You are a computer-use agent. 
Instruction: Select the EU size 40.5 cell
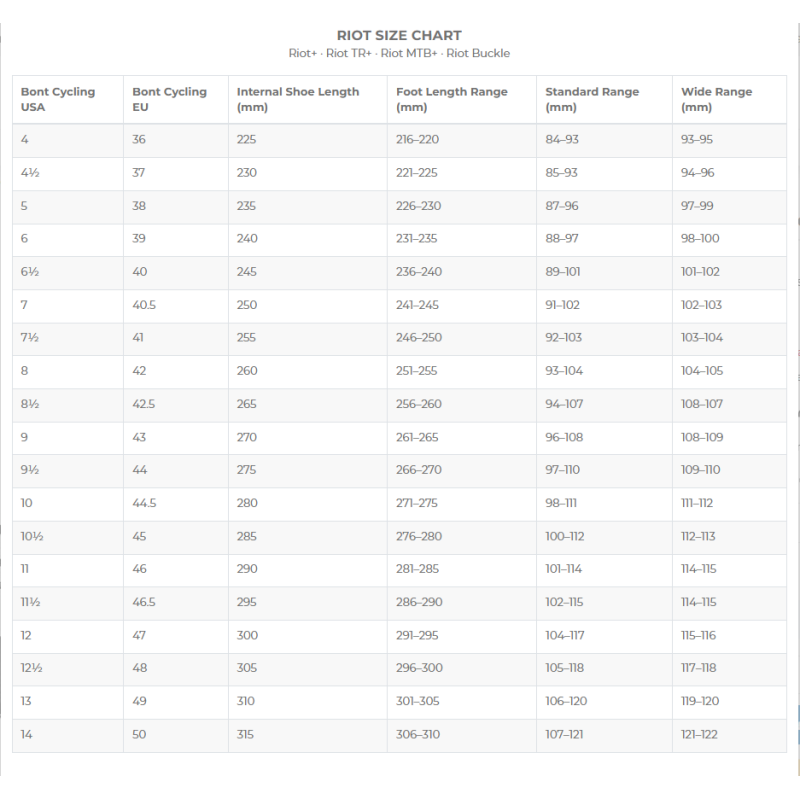tap(144, 305)
